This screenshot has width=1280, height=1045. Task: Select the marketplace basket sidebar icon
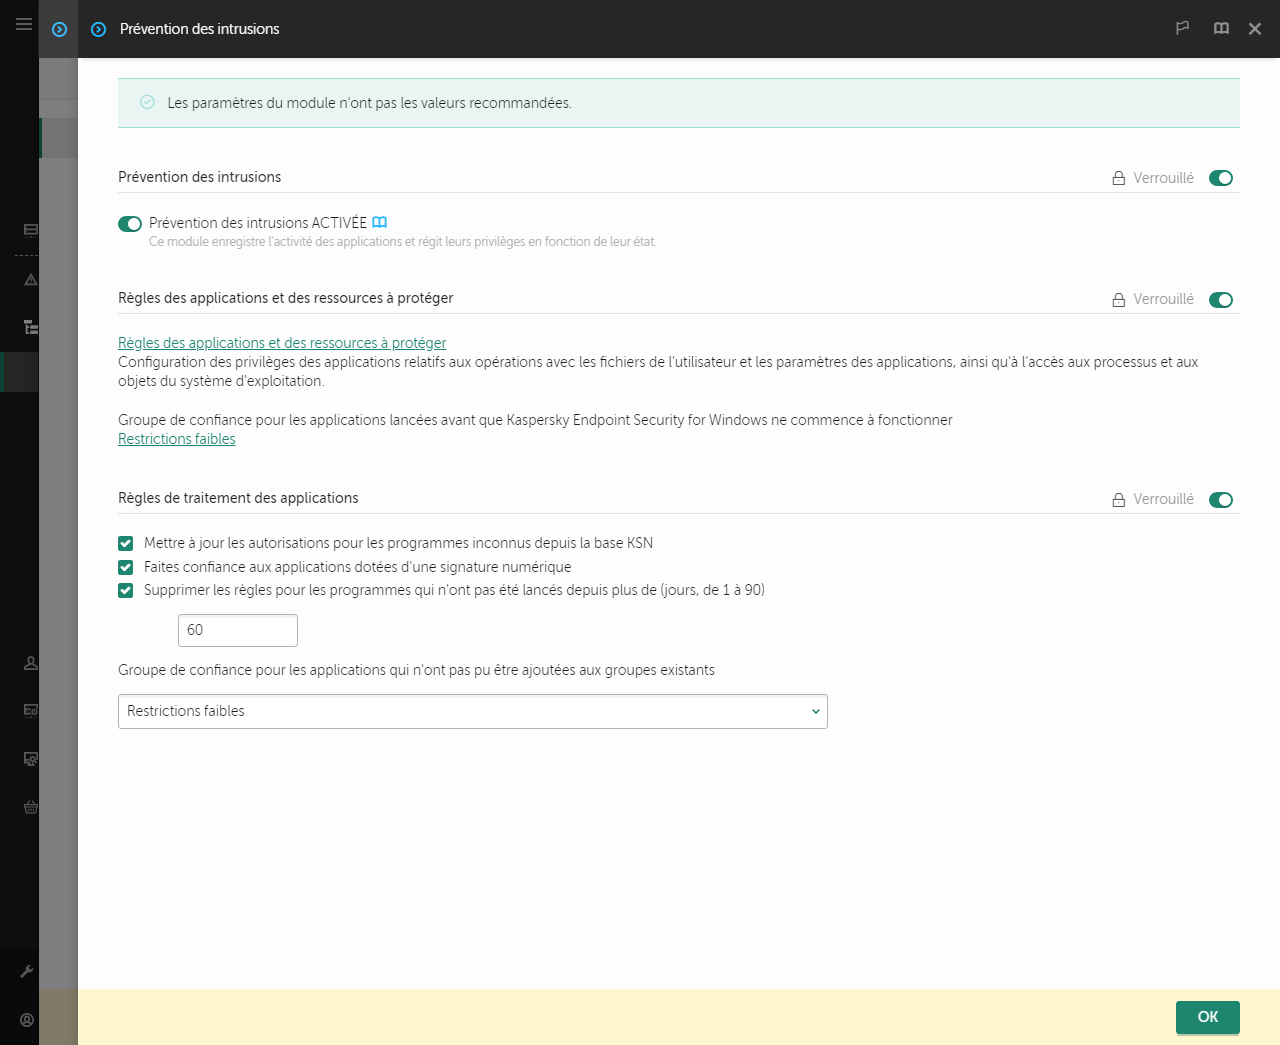coord(30,807)
